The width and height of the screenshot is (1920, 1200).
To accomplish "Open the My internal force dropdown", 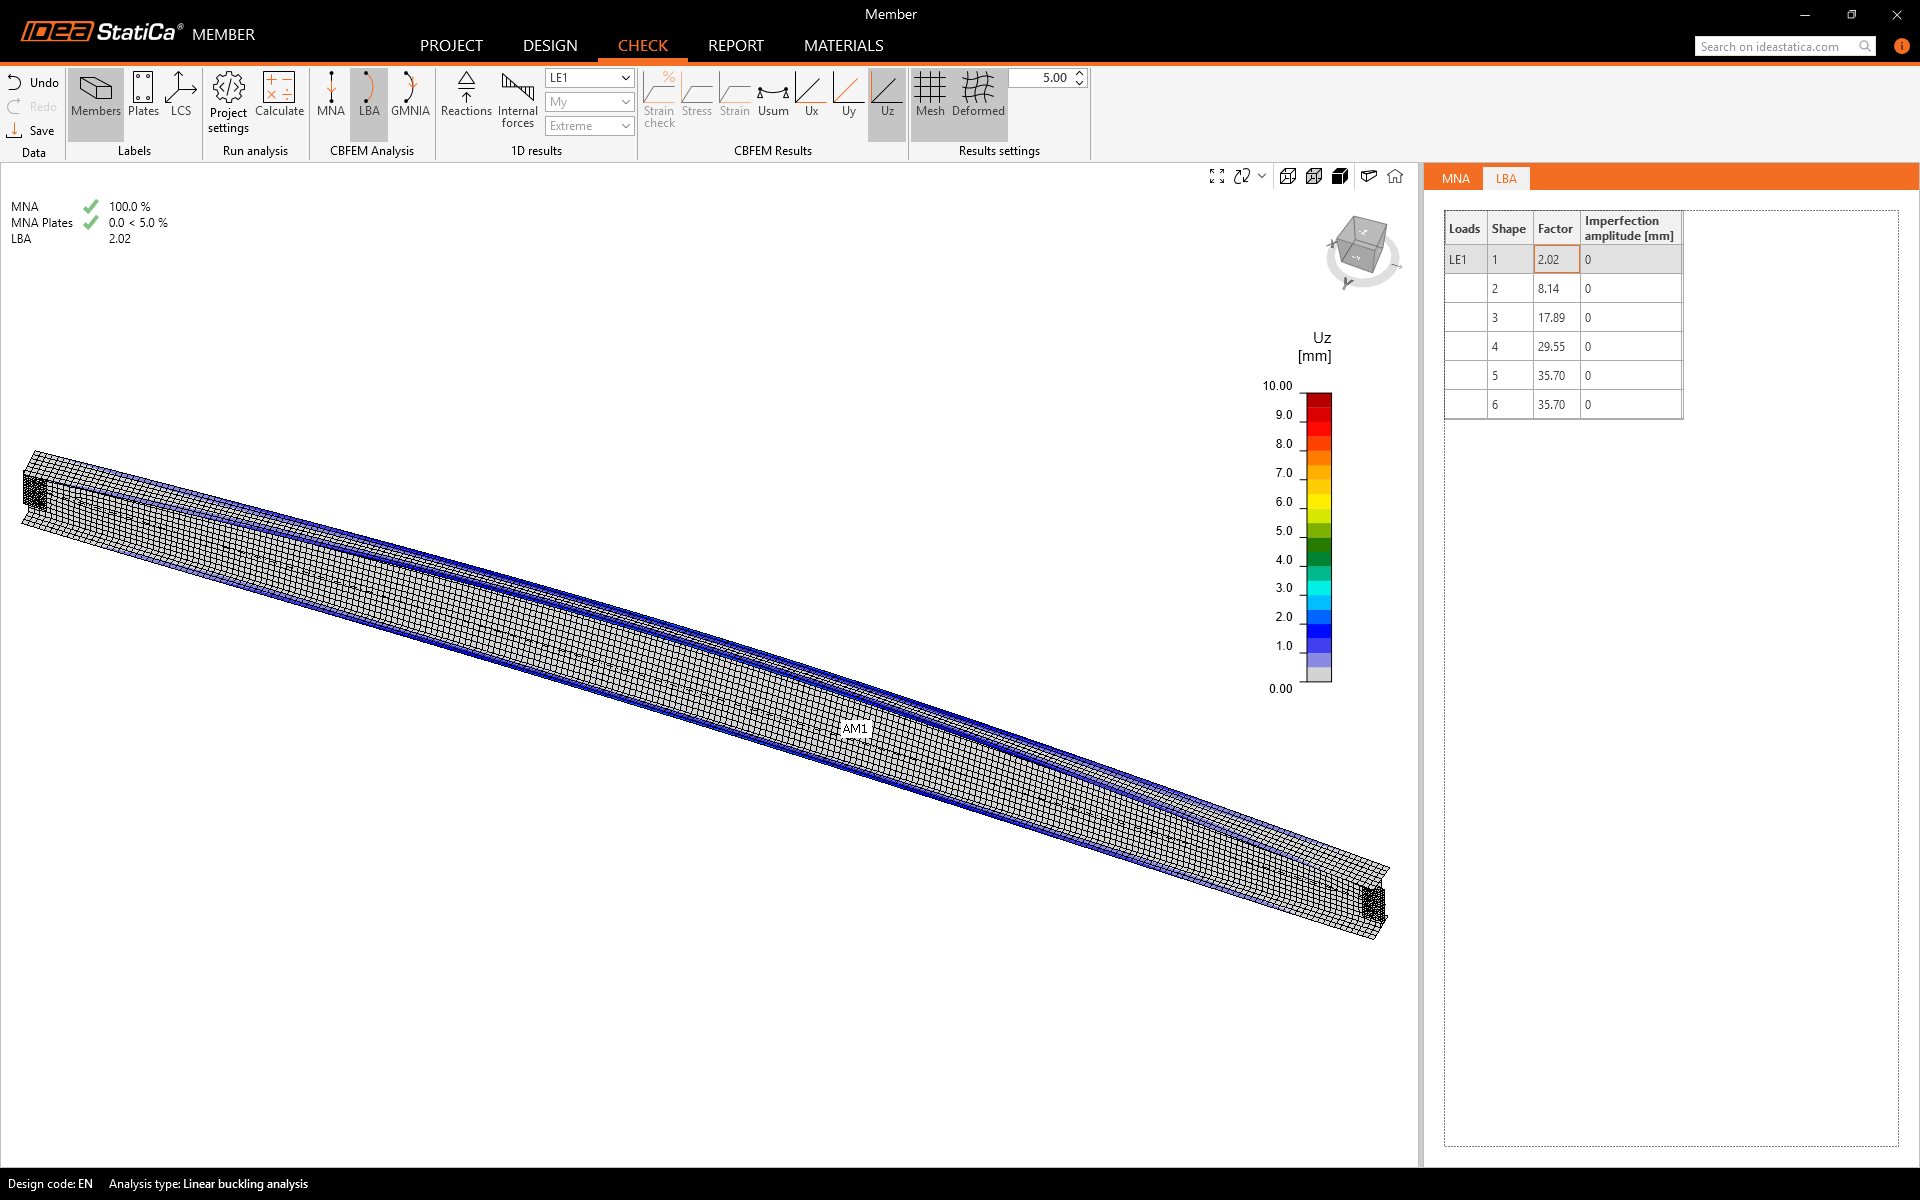I will click(589, 102).
